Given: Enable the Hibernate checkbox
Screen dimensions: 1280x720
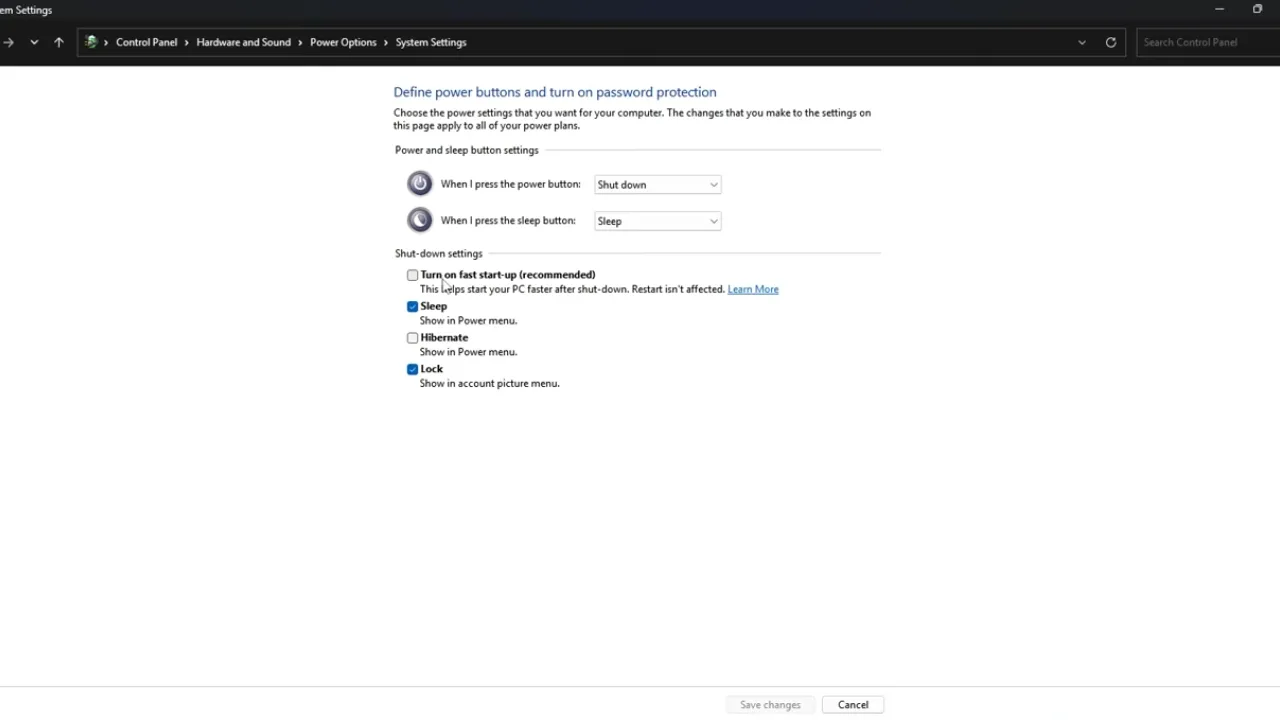Looking at the screenshot, I should tap(412, 337).
